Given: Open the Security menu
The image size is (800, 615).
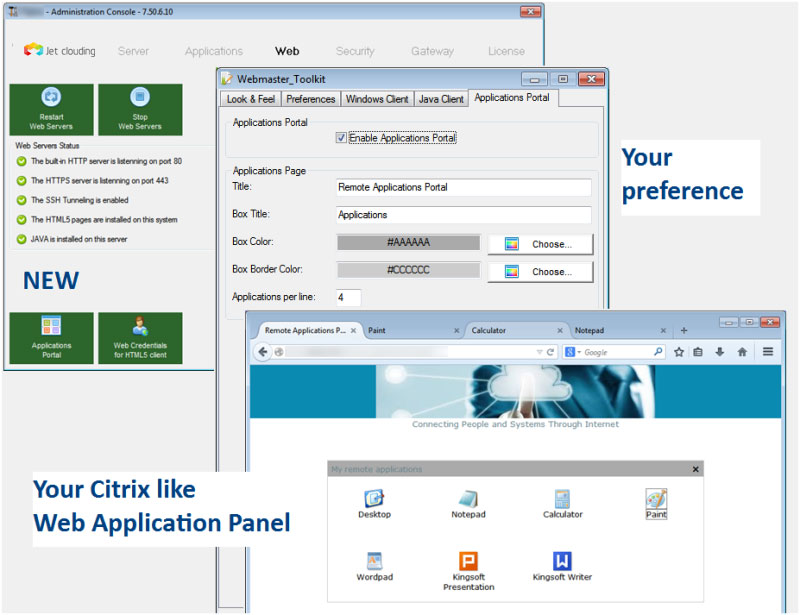Looking at the screenshot, I should tap(356, 50).
